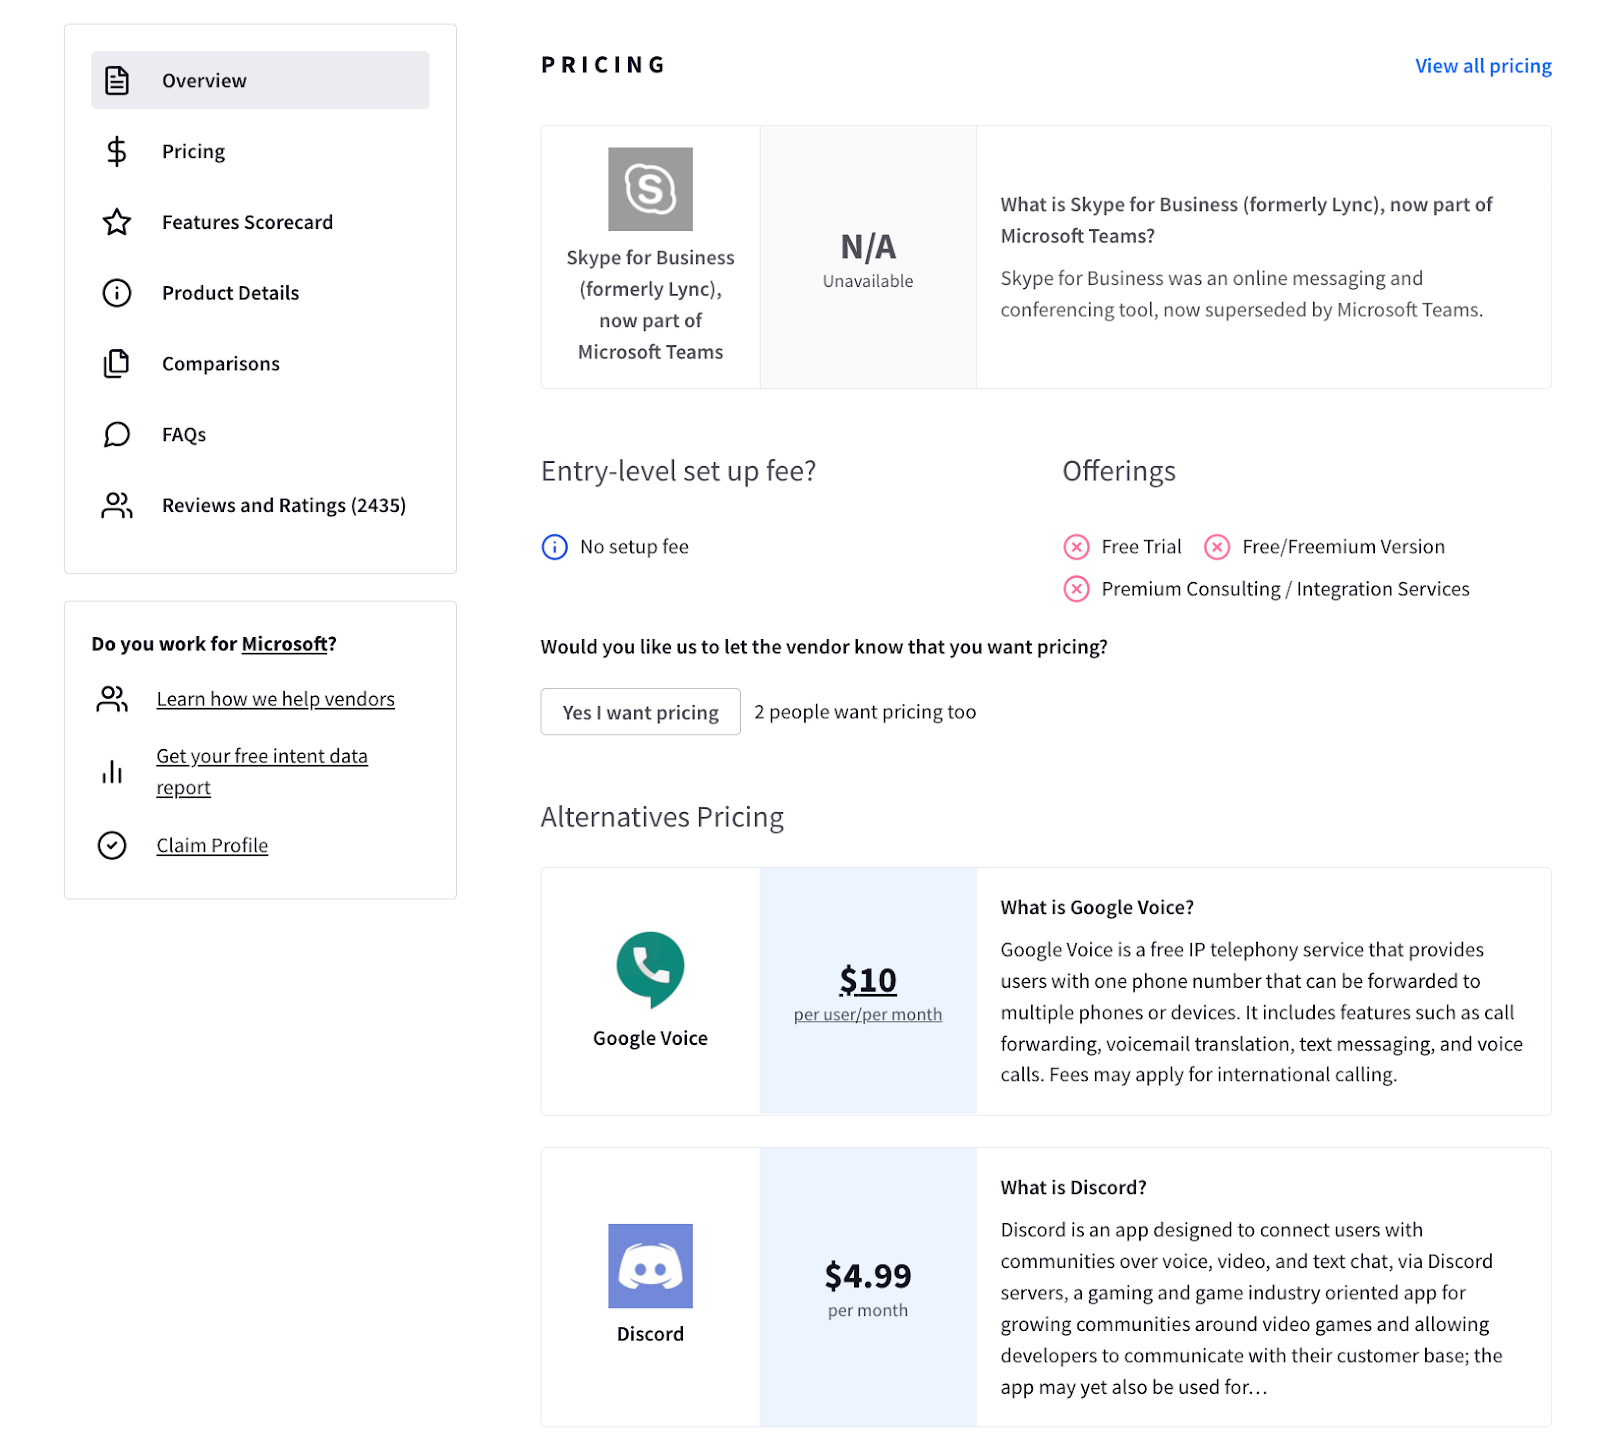The image size is (1600, 1447).
Task: Click the Claim Profile link
Action: pos(212,845)
